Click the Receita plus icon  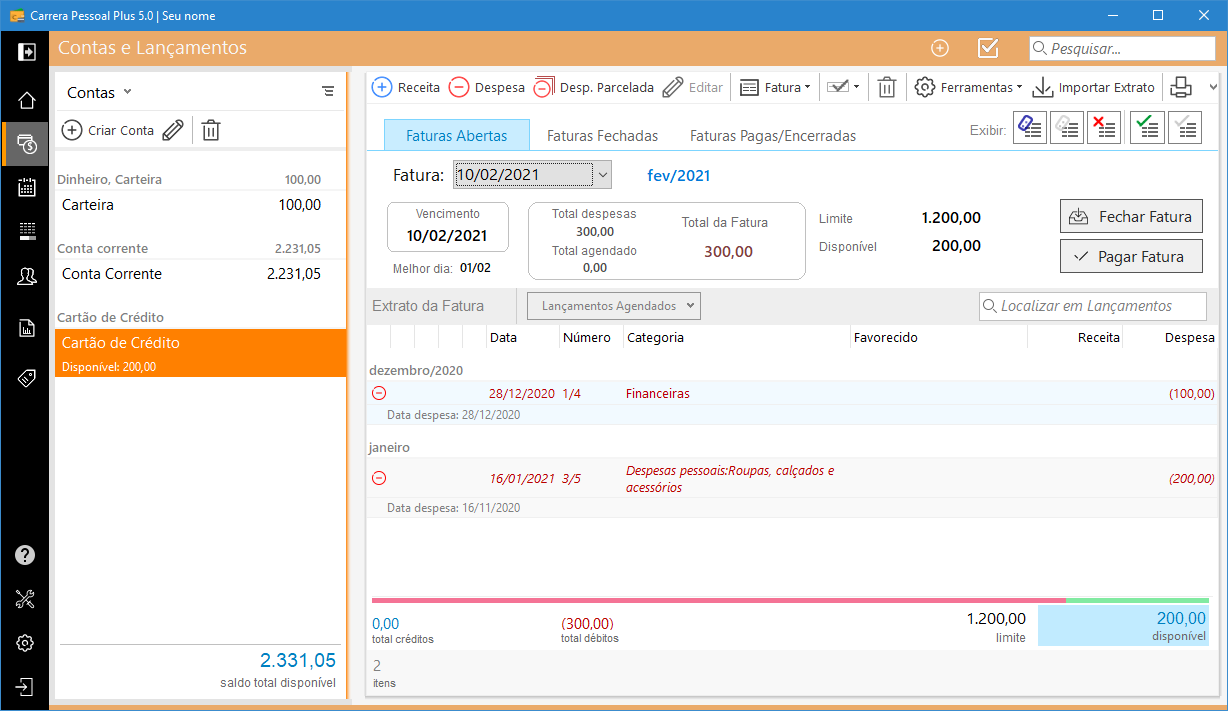coord(382,87)
